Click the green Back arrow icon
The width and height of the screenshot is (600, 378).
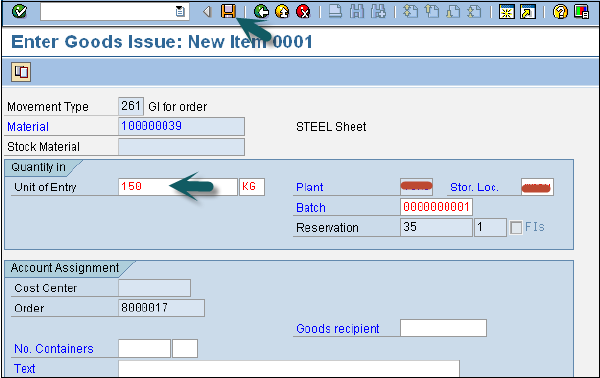(x=261, y=12)
